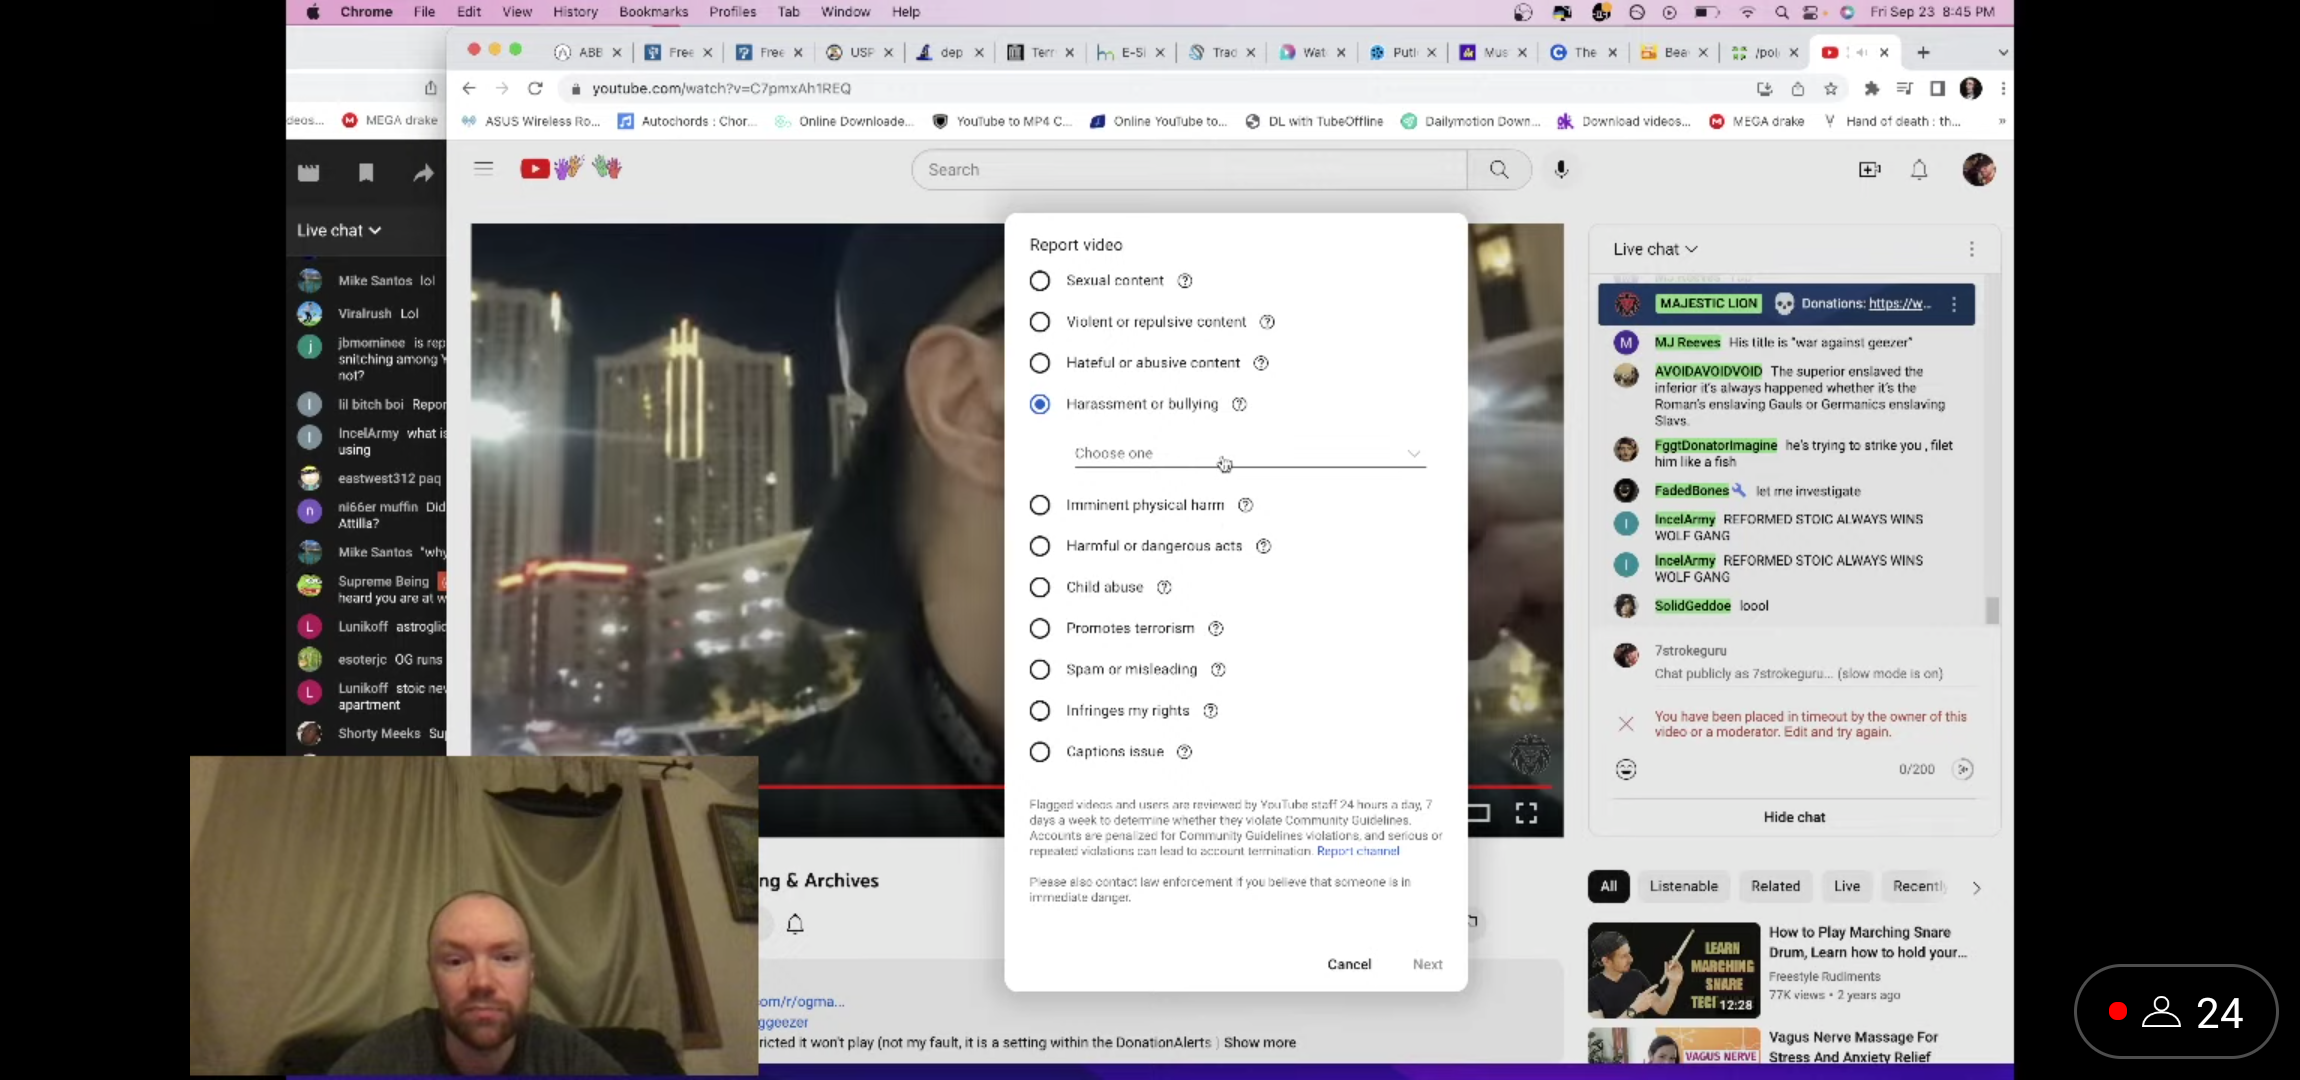Click Hide chat button
Viewport: 2300px width, 1080px height.
1794,817
